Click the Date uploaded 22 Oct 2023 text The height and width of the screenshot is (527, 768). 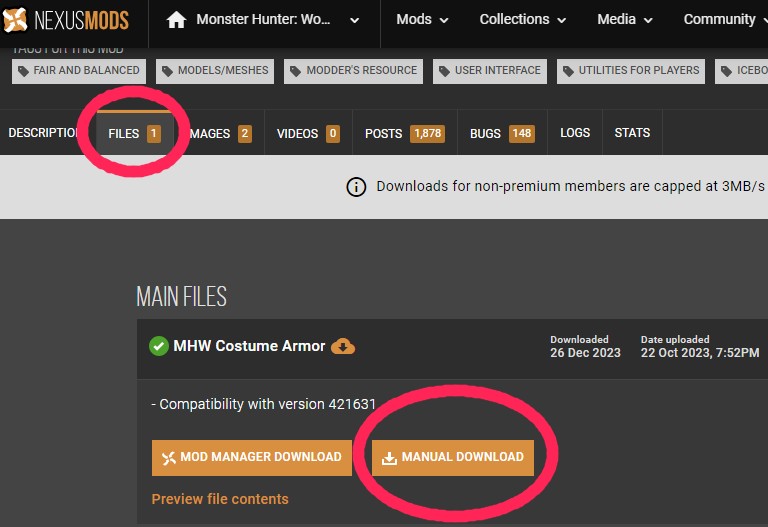pos(700,347)
